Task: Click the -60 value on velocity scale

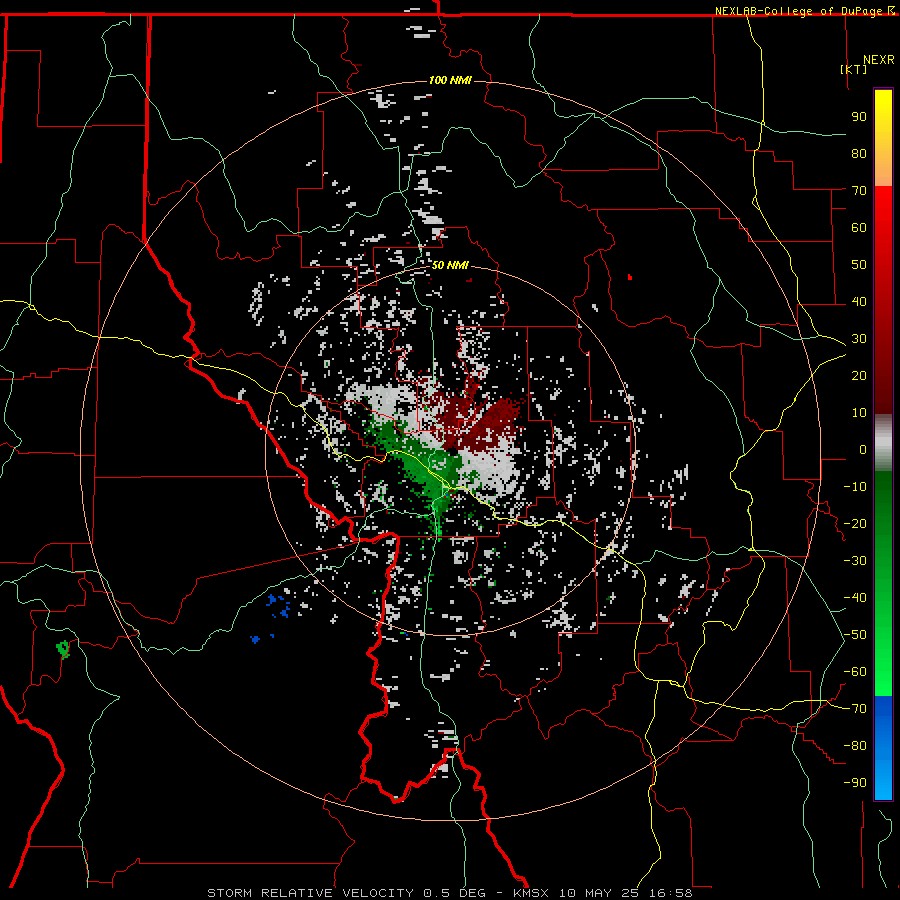Action: click(x=855, y=672)
